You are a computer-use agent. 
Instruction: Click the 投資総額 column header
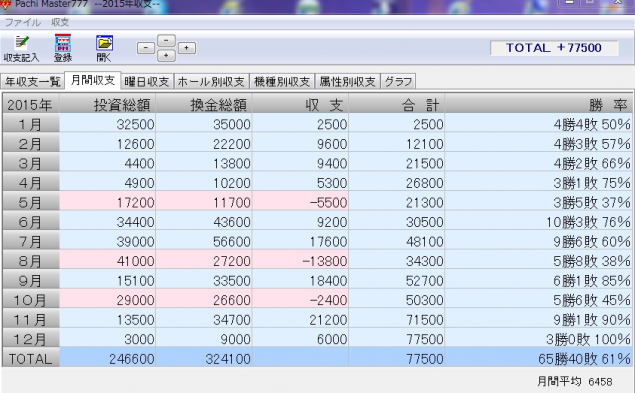coord(107,105)
